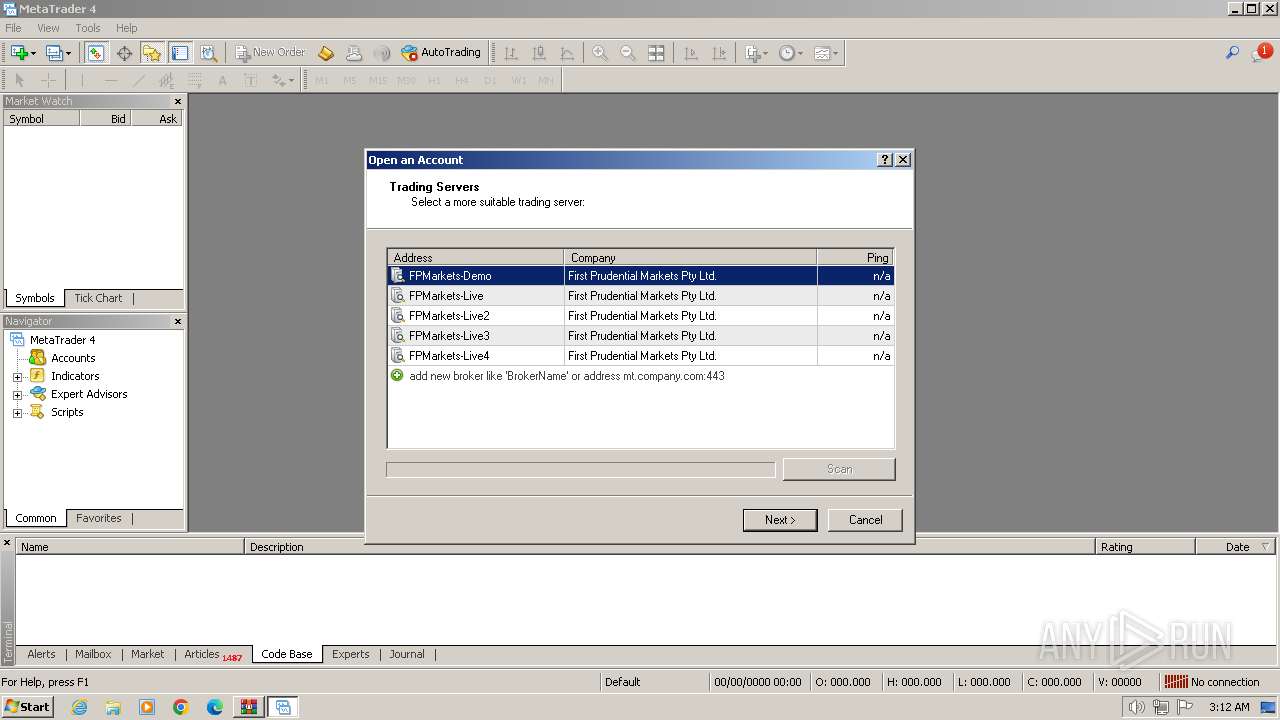Toggle the Terminal panel toolbar icon
Screen dimensions: 1280x720
coord(180,53)
